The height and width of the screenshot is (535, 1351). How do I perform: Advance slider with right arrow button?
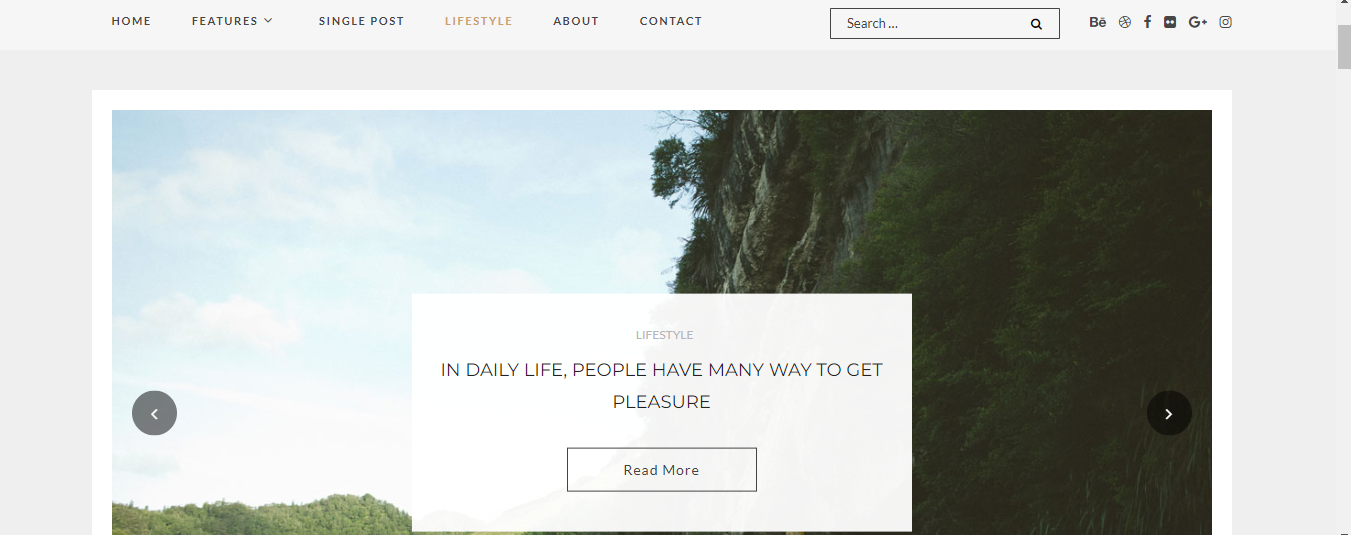pyautogui.click(x=1169, y=413)
